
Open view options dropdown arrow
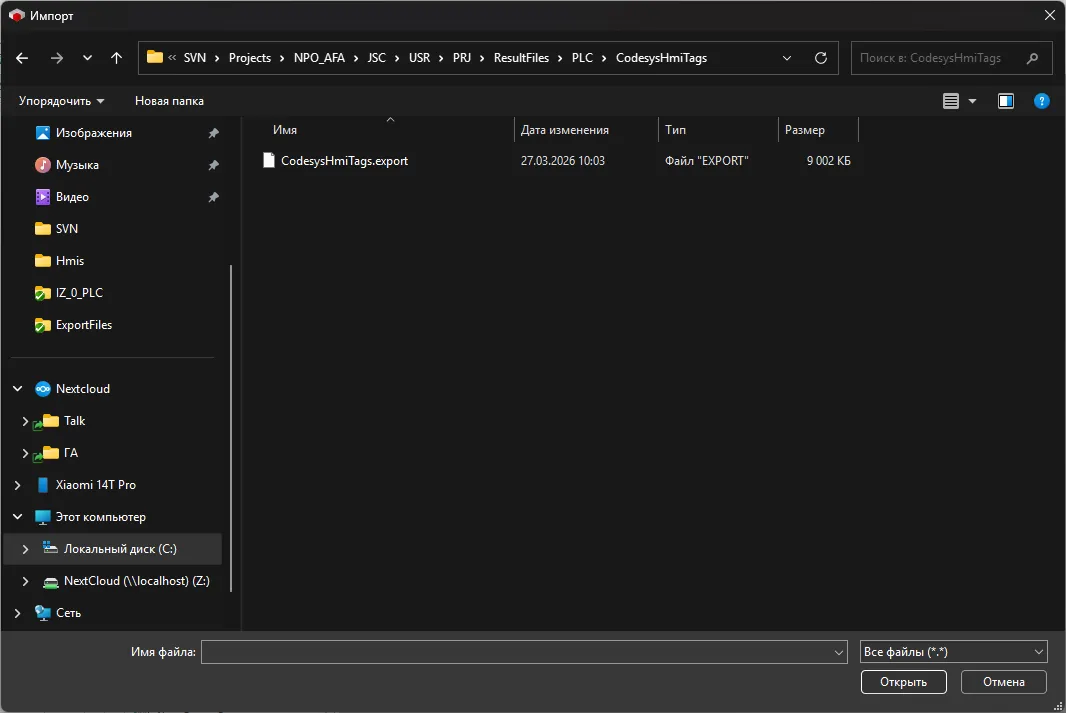point(972,101)
